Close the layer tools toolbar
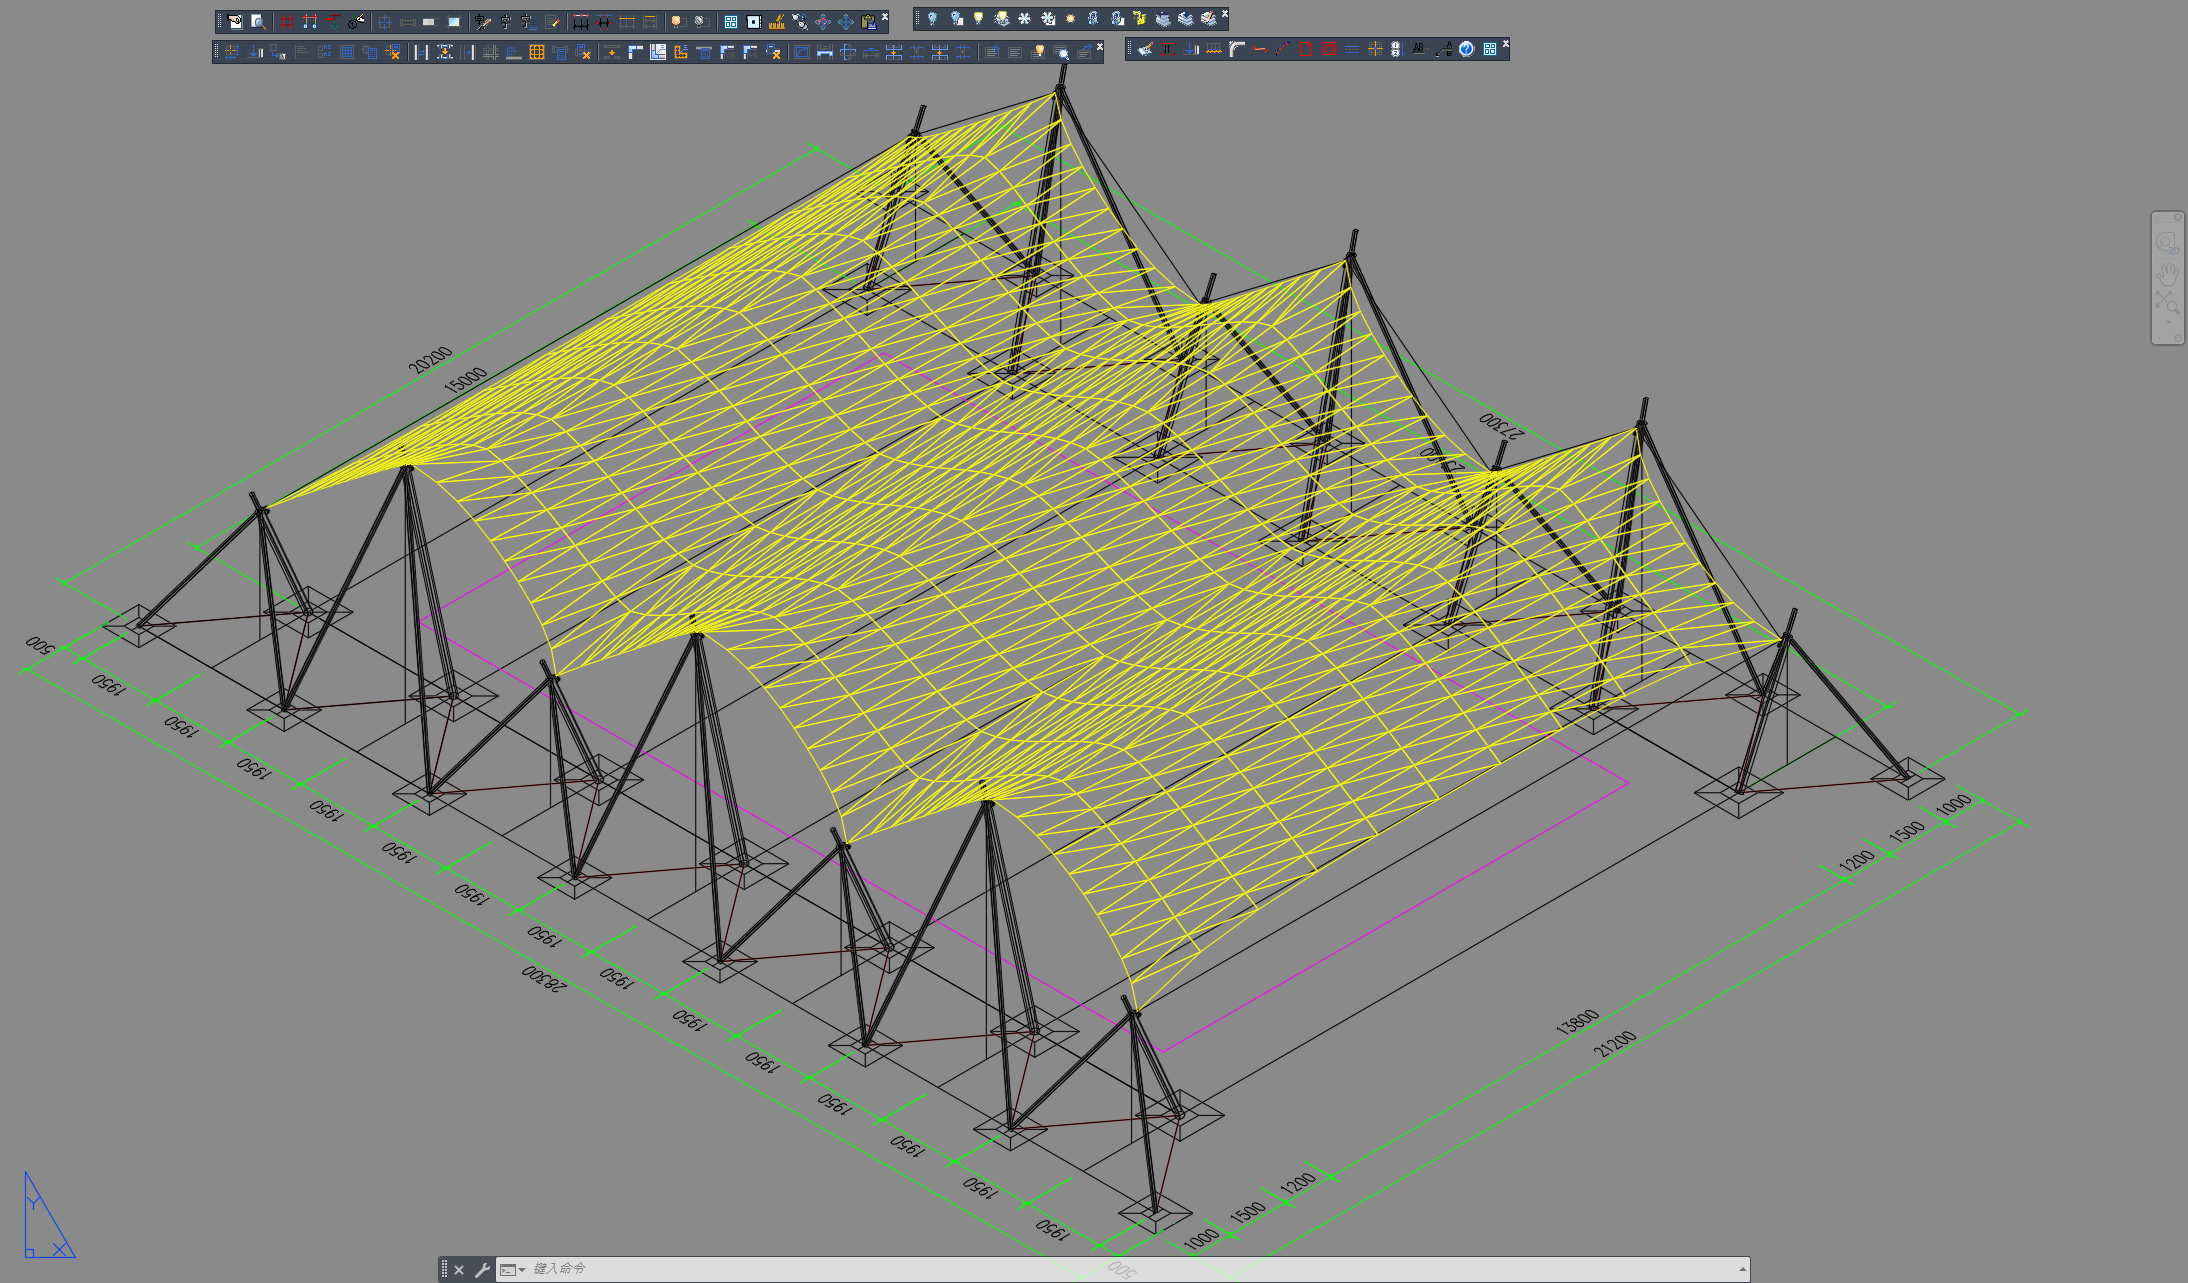 click(1225, 14)
